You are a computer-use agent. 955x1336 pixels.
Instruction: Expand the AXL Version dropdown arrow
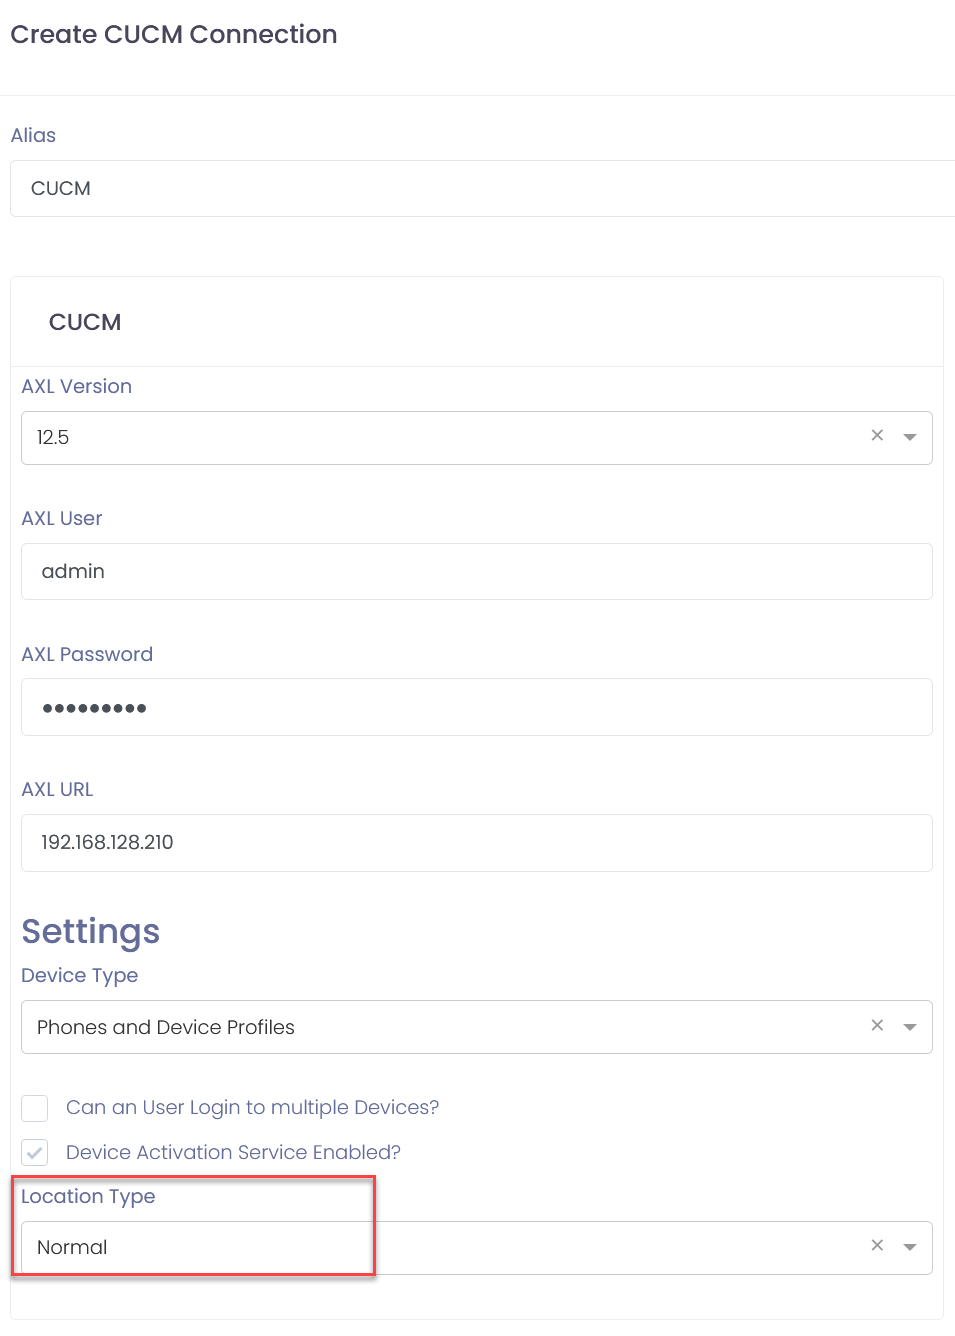pyautogui.click(x=910, y=437)
